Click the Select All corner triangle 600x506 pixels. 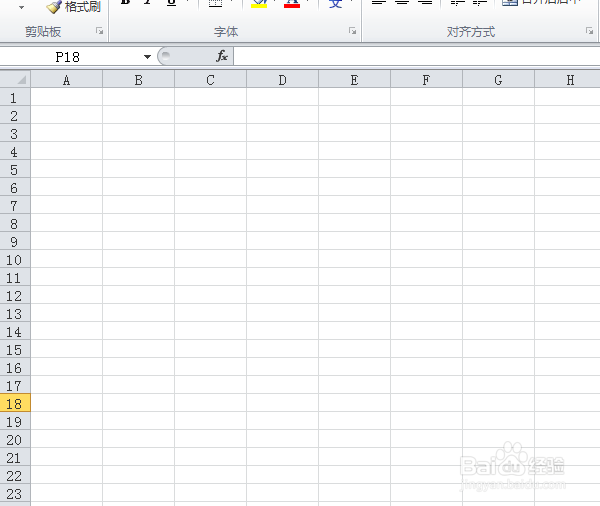(15, 80)
